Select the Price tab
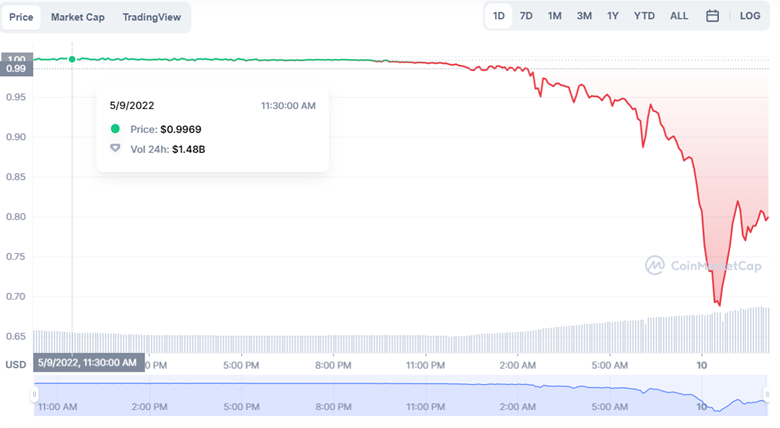The width and height of the screenshot is (780, 428). click(x=21, y=17)
